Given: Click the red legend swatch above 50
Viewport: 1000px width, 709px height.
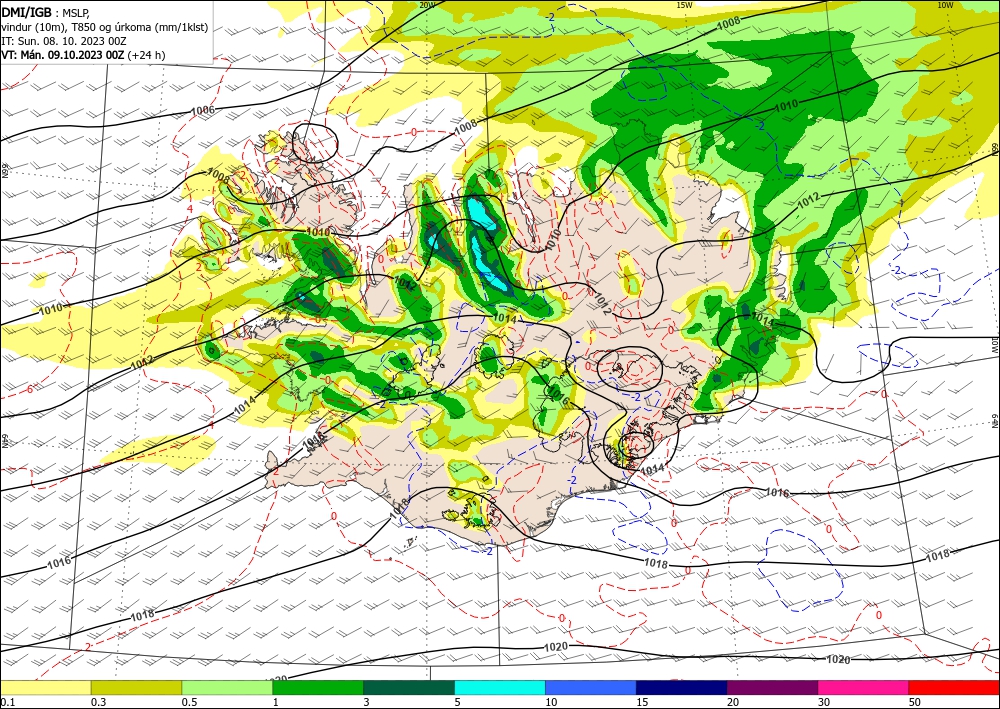Looking at the screenshot, I should click(x=954, y=687).
